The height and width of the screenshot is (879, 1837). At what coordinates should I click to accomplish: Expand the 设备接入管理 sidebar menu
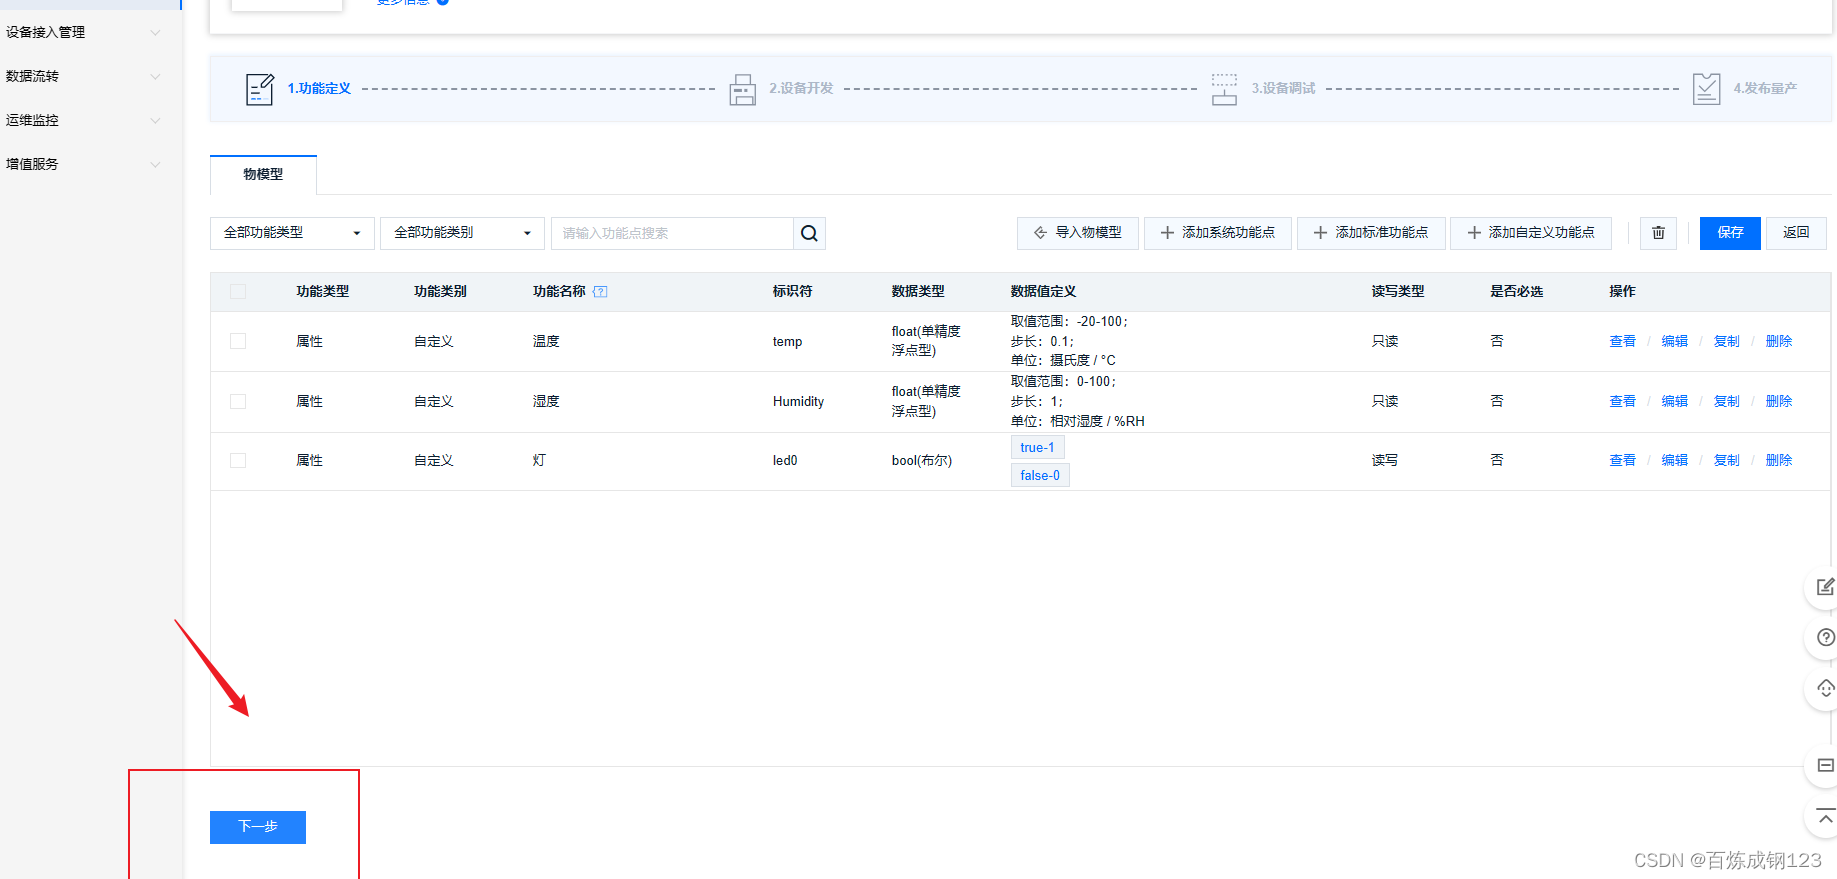(83, 32)
